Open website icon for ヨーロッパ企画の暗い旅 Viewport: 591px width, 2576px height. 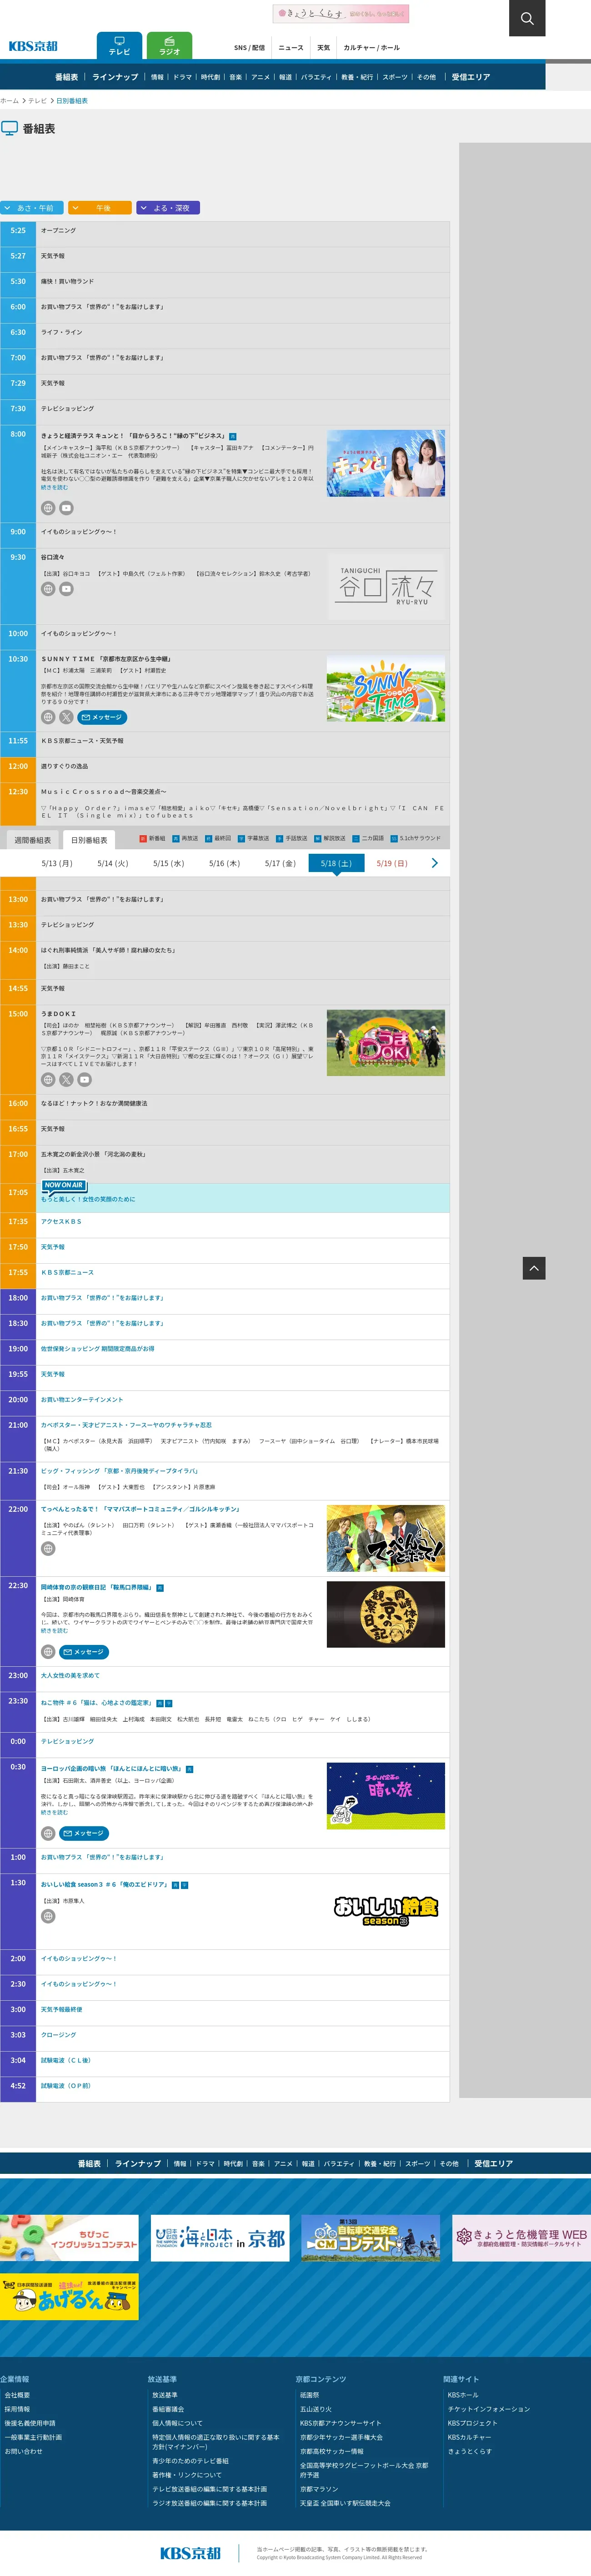point(48,1833)
